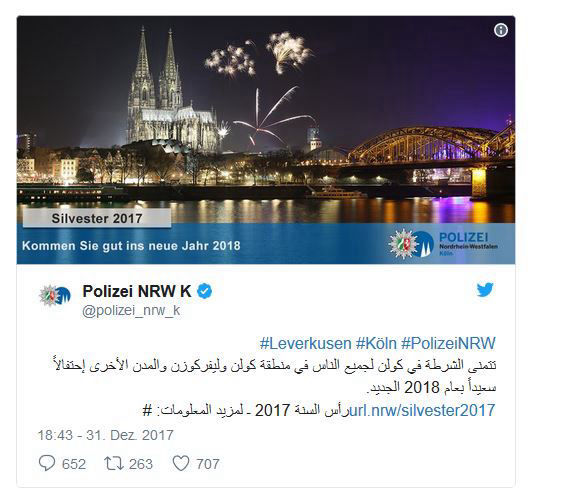Screen dimensions: 574x492
Task: Click the 707 likes count
Action: pyautogui.click(x=208, y=464)
